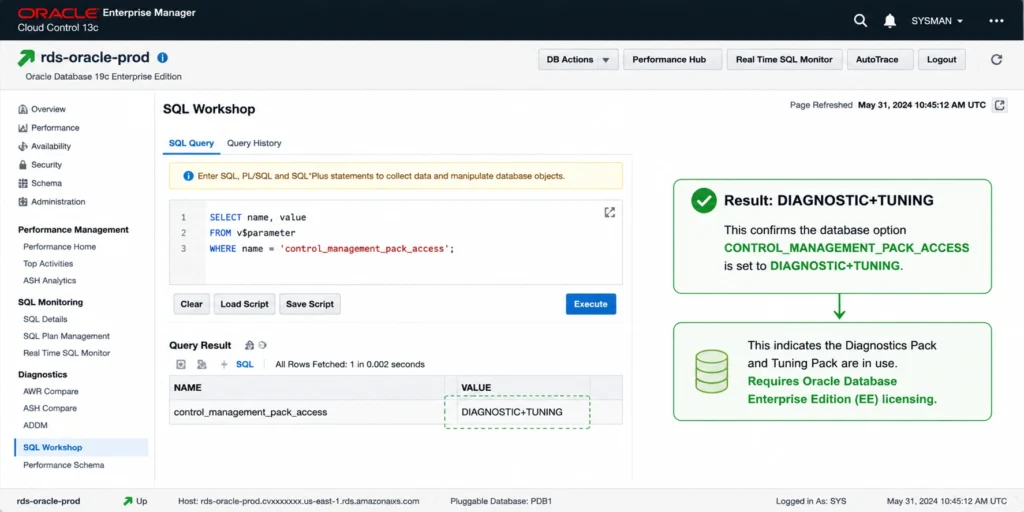
Task: Click the Schema grid icon in sidebar
Action: coord(23,184)
